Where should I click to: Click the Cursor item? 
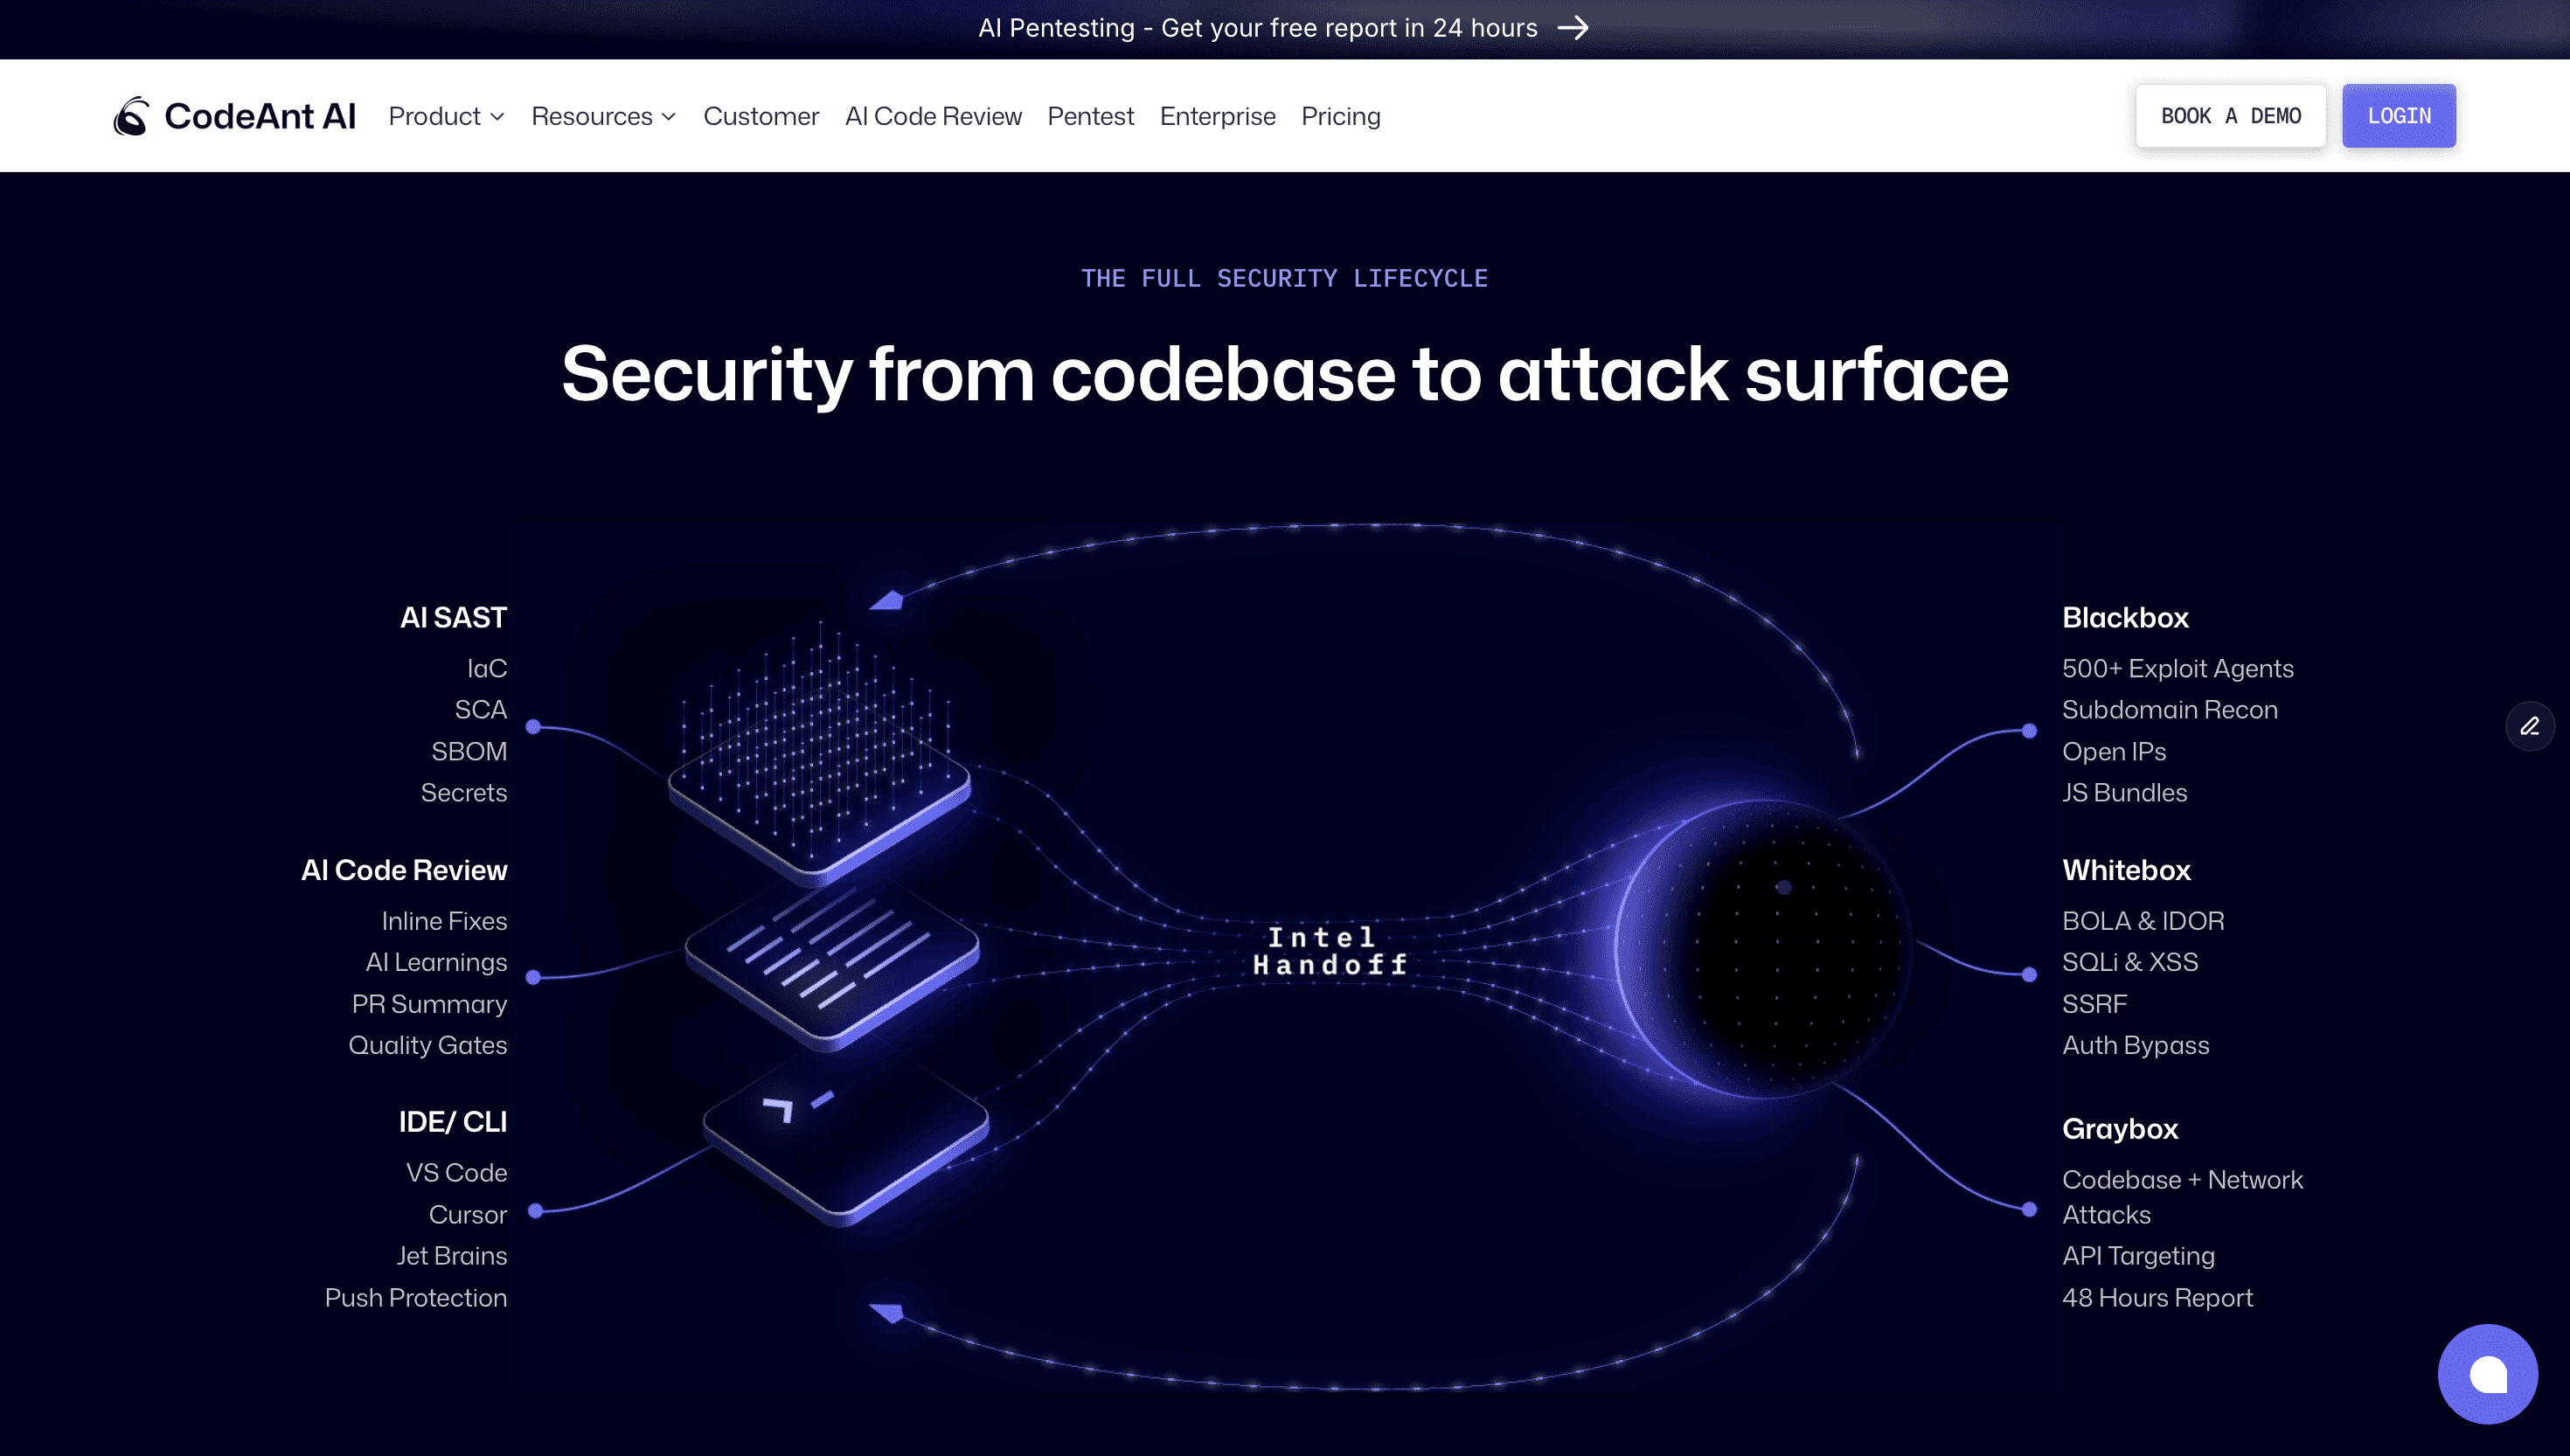click(x=468, y=1214)
